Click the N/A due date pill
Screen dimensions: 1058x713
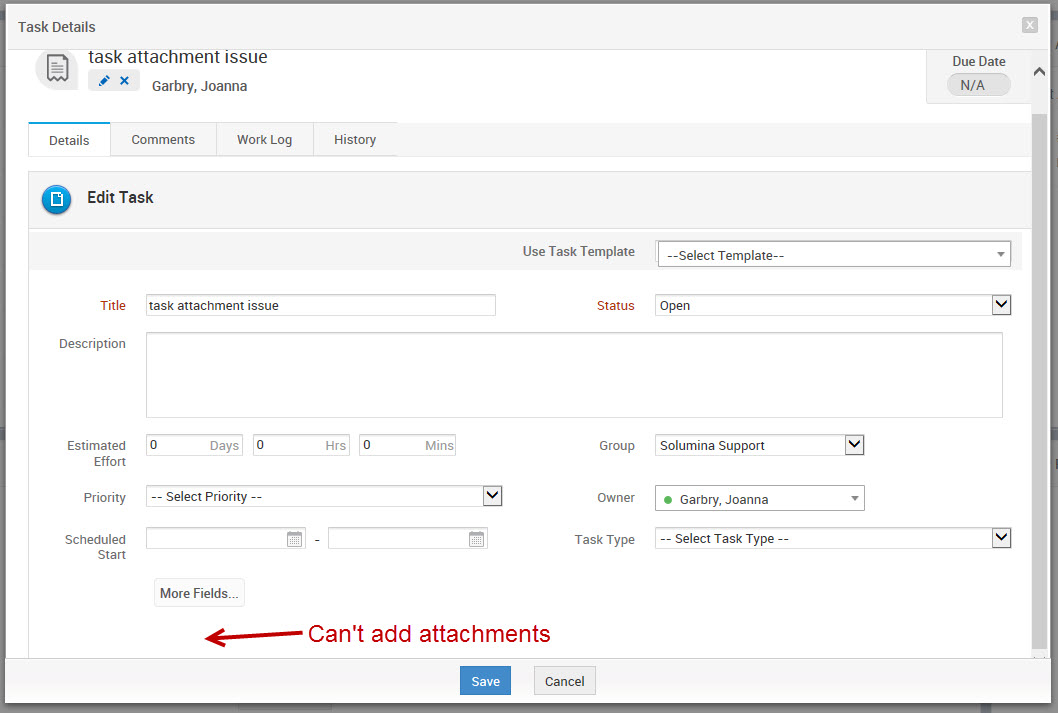click(x=978, y=85)
